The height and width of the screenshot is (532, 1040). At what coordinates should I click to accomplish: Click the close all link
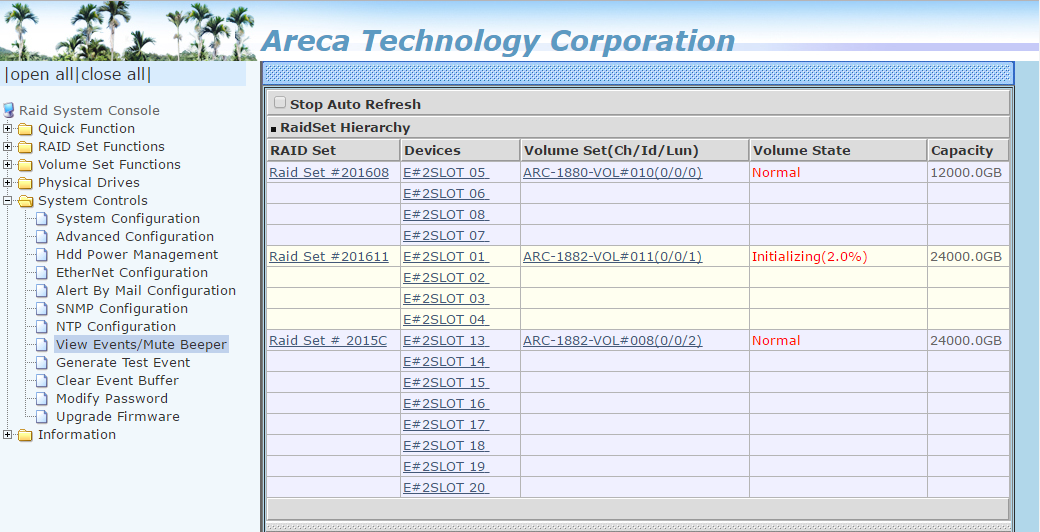point(114,74)
